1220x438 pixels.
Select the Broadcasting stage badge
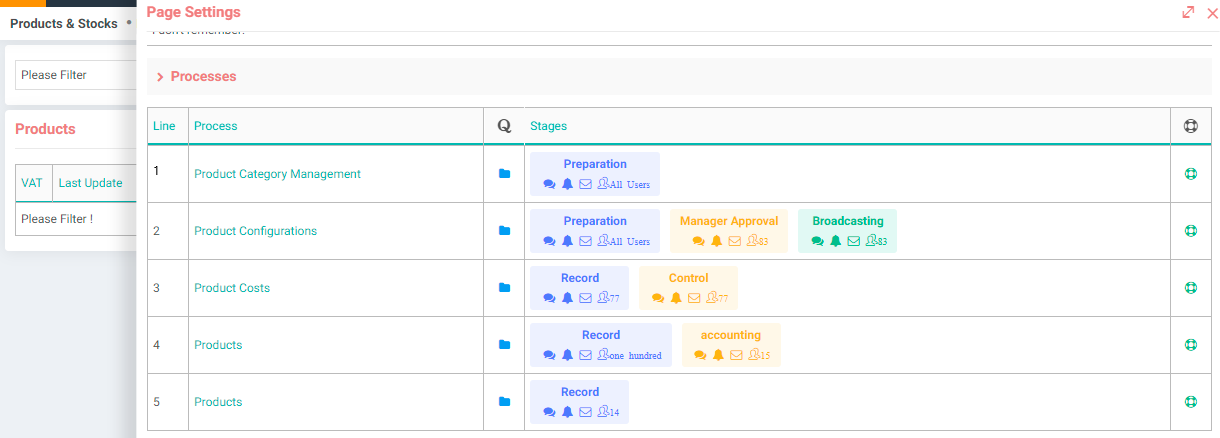tap(847, 221)
